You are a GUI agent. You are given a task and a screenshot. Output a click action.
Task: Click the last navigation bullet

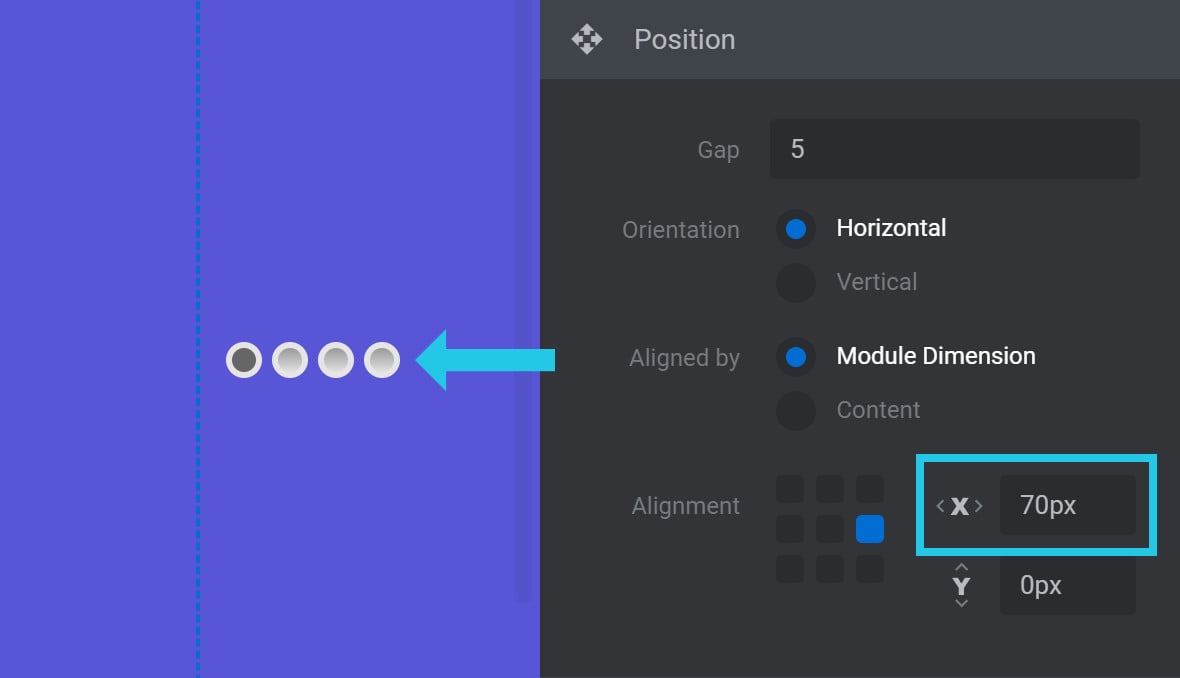[382, 360]
